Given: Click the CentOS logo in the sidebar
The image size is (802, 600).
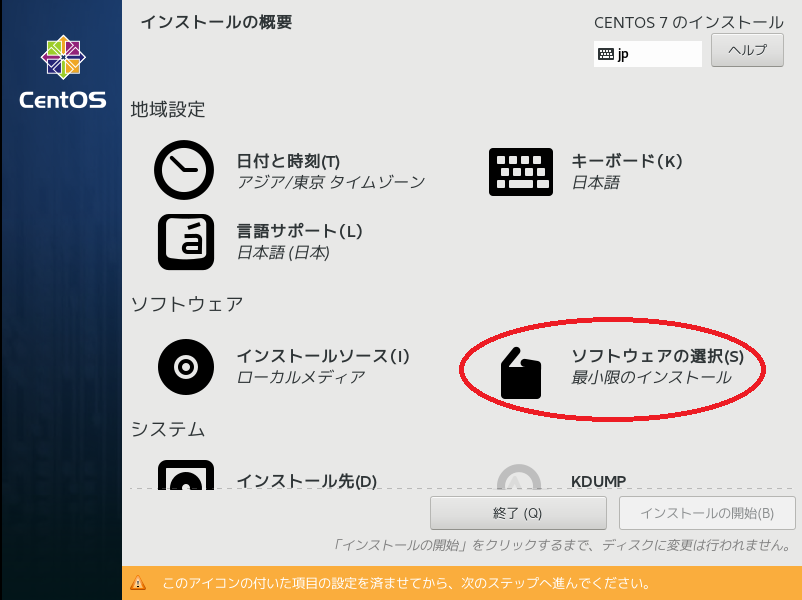Looking at the screenshot, I should pyautogui.click(x=63, y=72).
